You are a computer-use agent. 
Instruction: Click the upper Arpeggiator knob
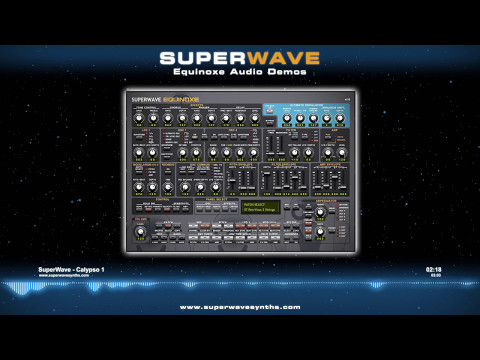coord(320,212)
